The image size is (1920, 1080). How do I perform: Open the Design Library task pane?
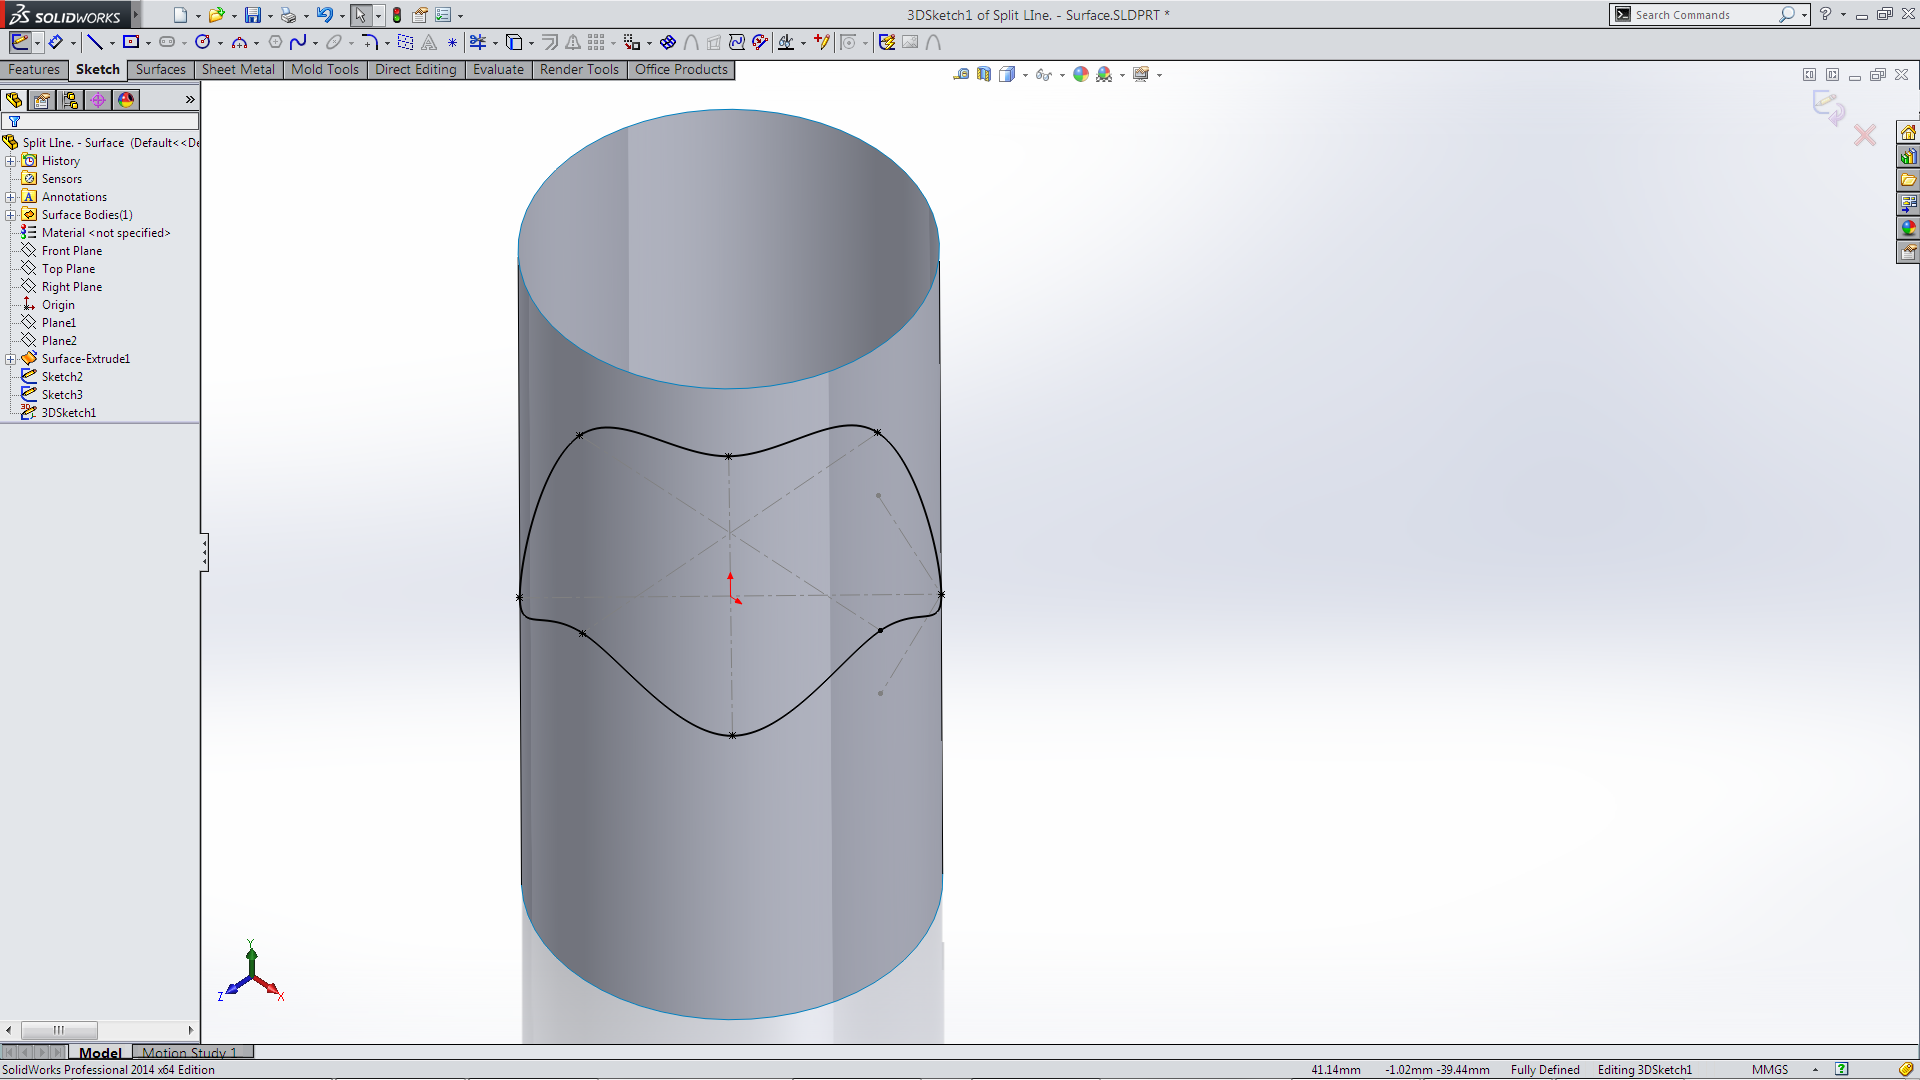pyautogui.click(x=1908, y=157)
